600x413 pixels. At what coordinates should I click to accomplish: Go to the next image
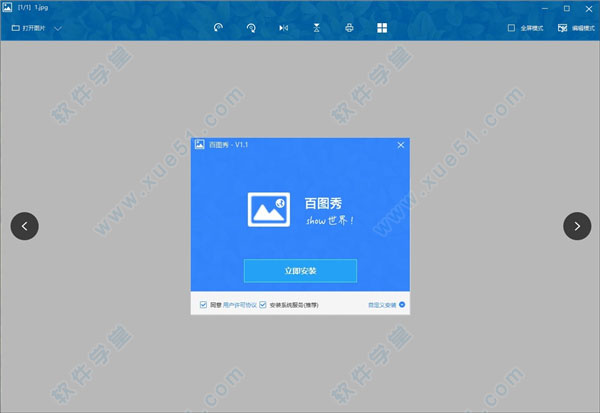pos(577,226)
